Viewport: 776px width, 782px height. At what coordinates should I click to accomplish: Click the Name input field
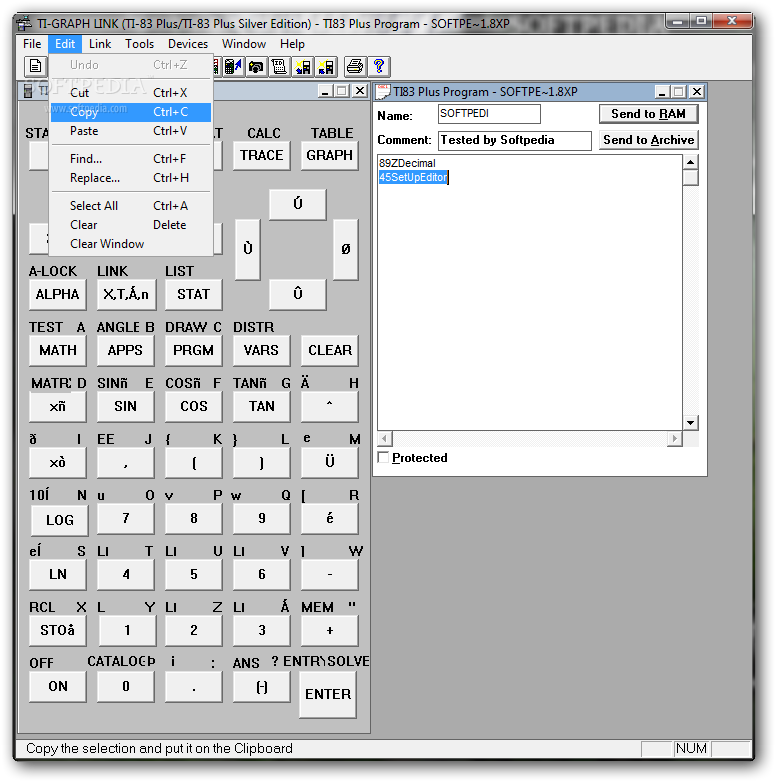489,114
